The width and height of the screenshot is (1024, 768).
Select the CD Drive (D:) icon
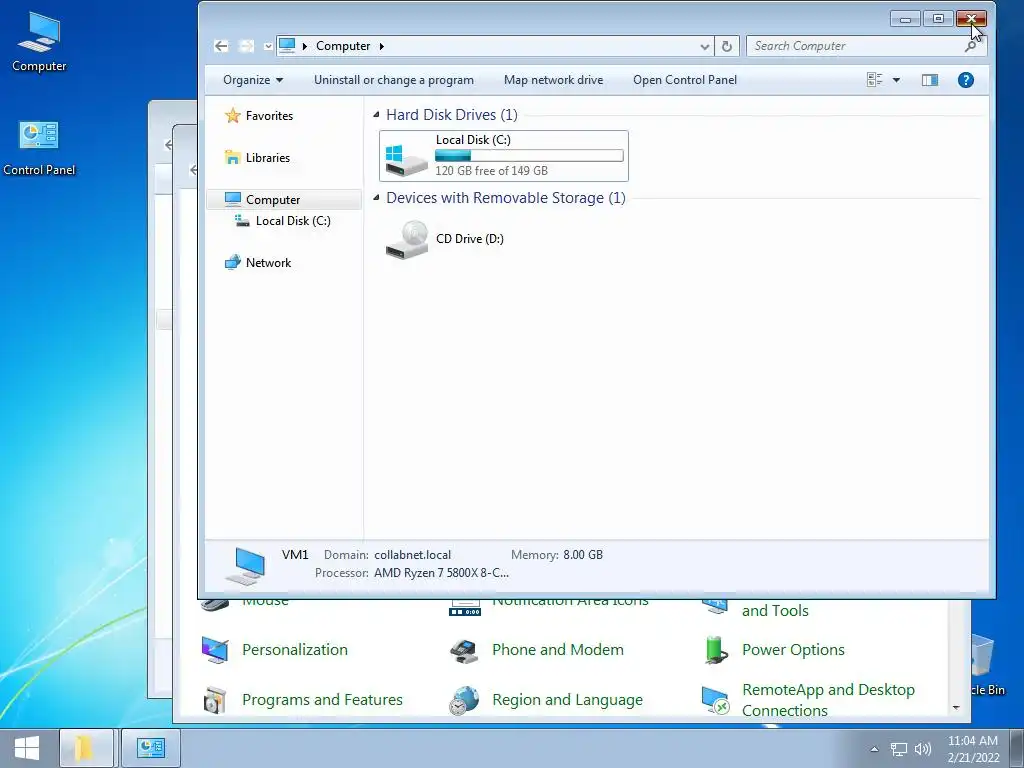(406, 239)
